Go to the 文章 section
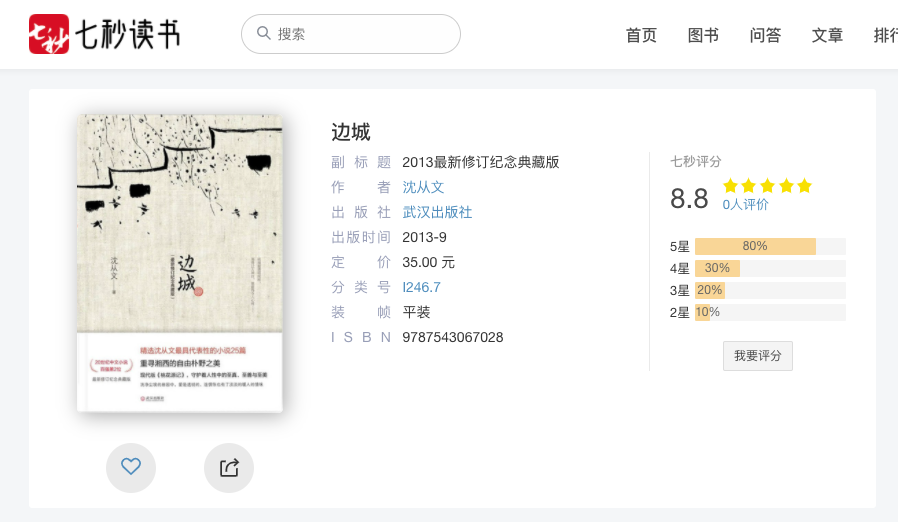The width and height of the screenshot is (898, 522). [827, 36]
